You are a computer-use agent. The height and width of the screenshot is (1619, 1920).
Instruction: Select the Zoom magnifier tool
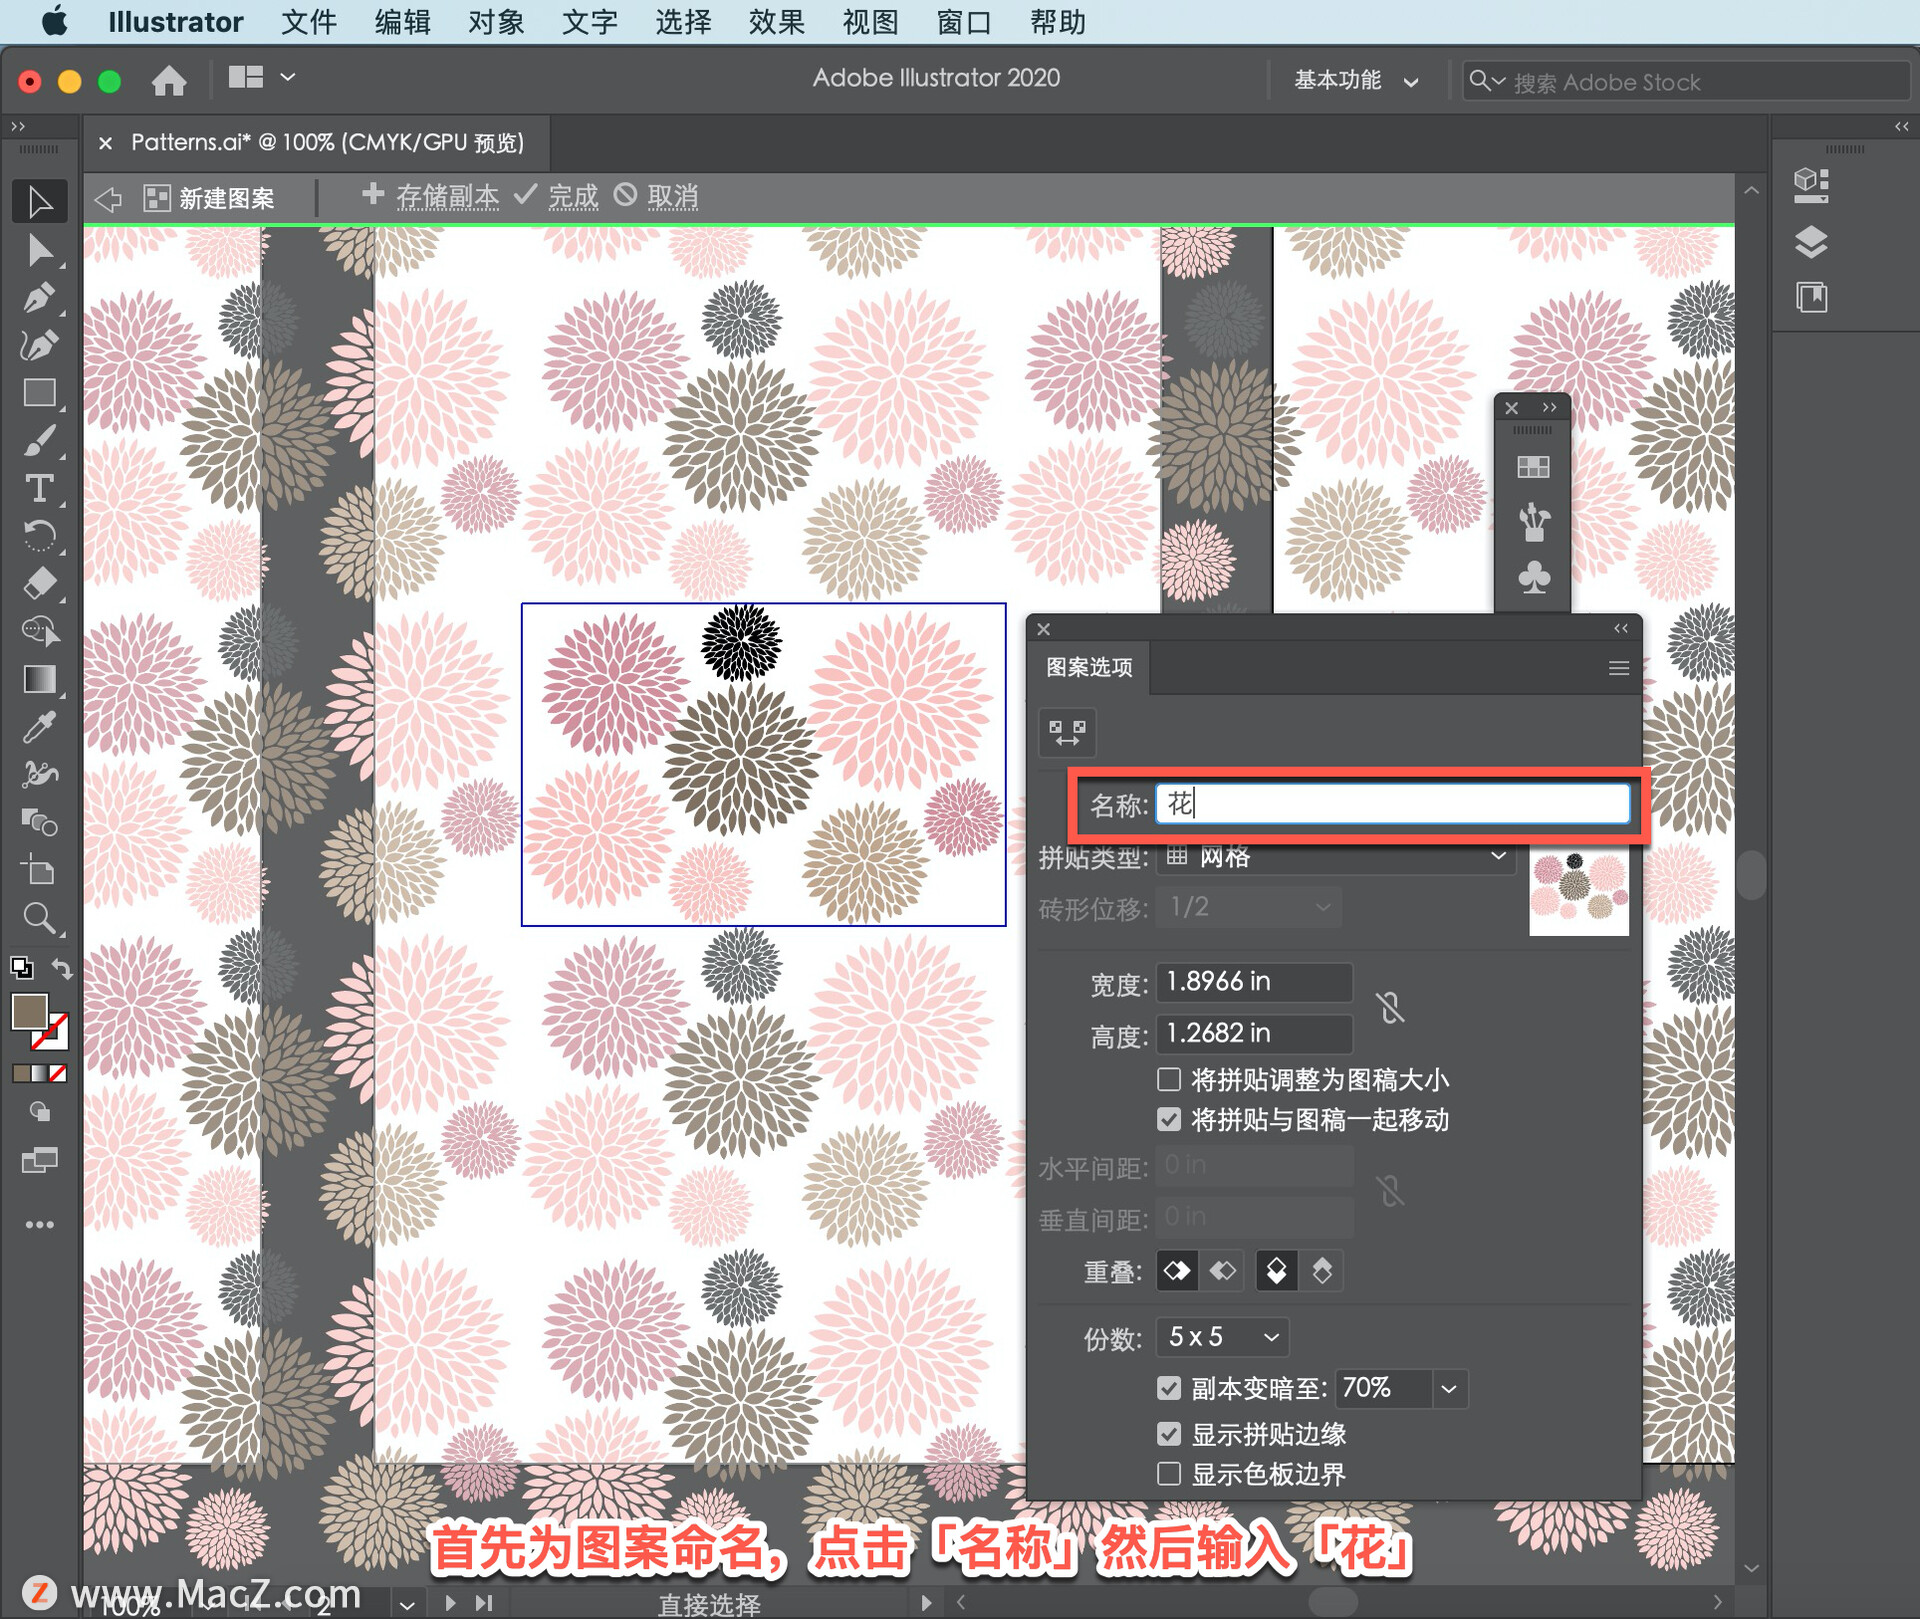tap(40, 918)
